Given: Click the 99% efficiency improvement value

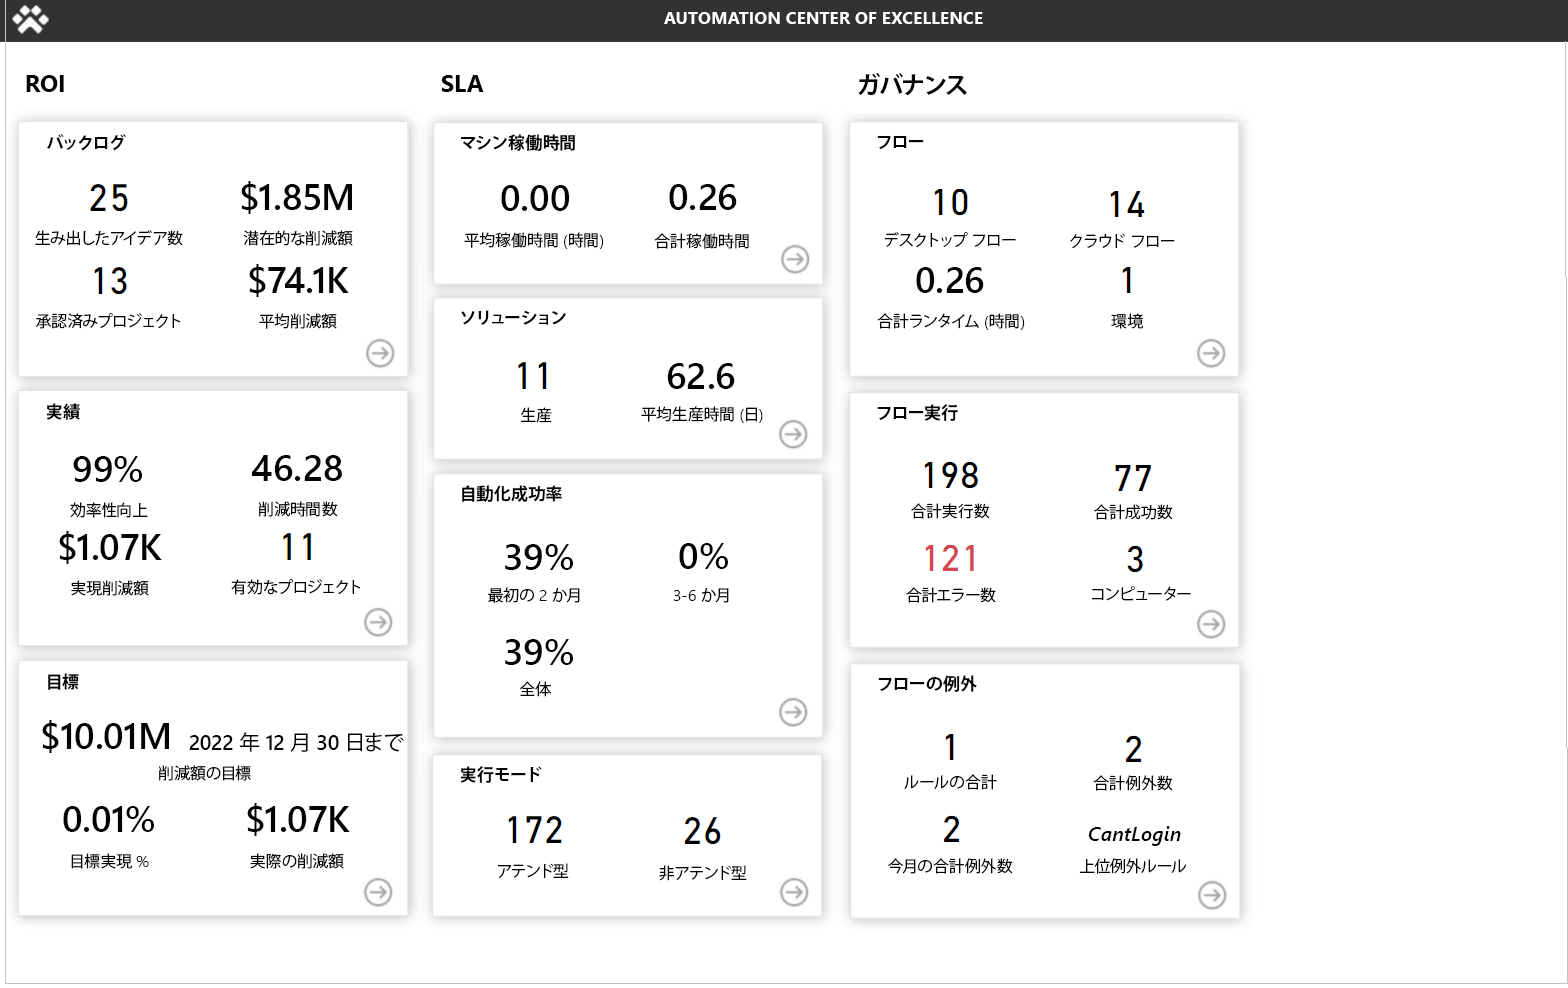Looking at the screenshot, I should 108,469.
